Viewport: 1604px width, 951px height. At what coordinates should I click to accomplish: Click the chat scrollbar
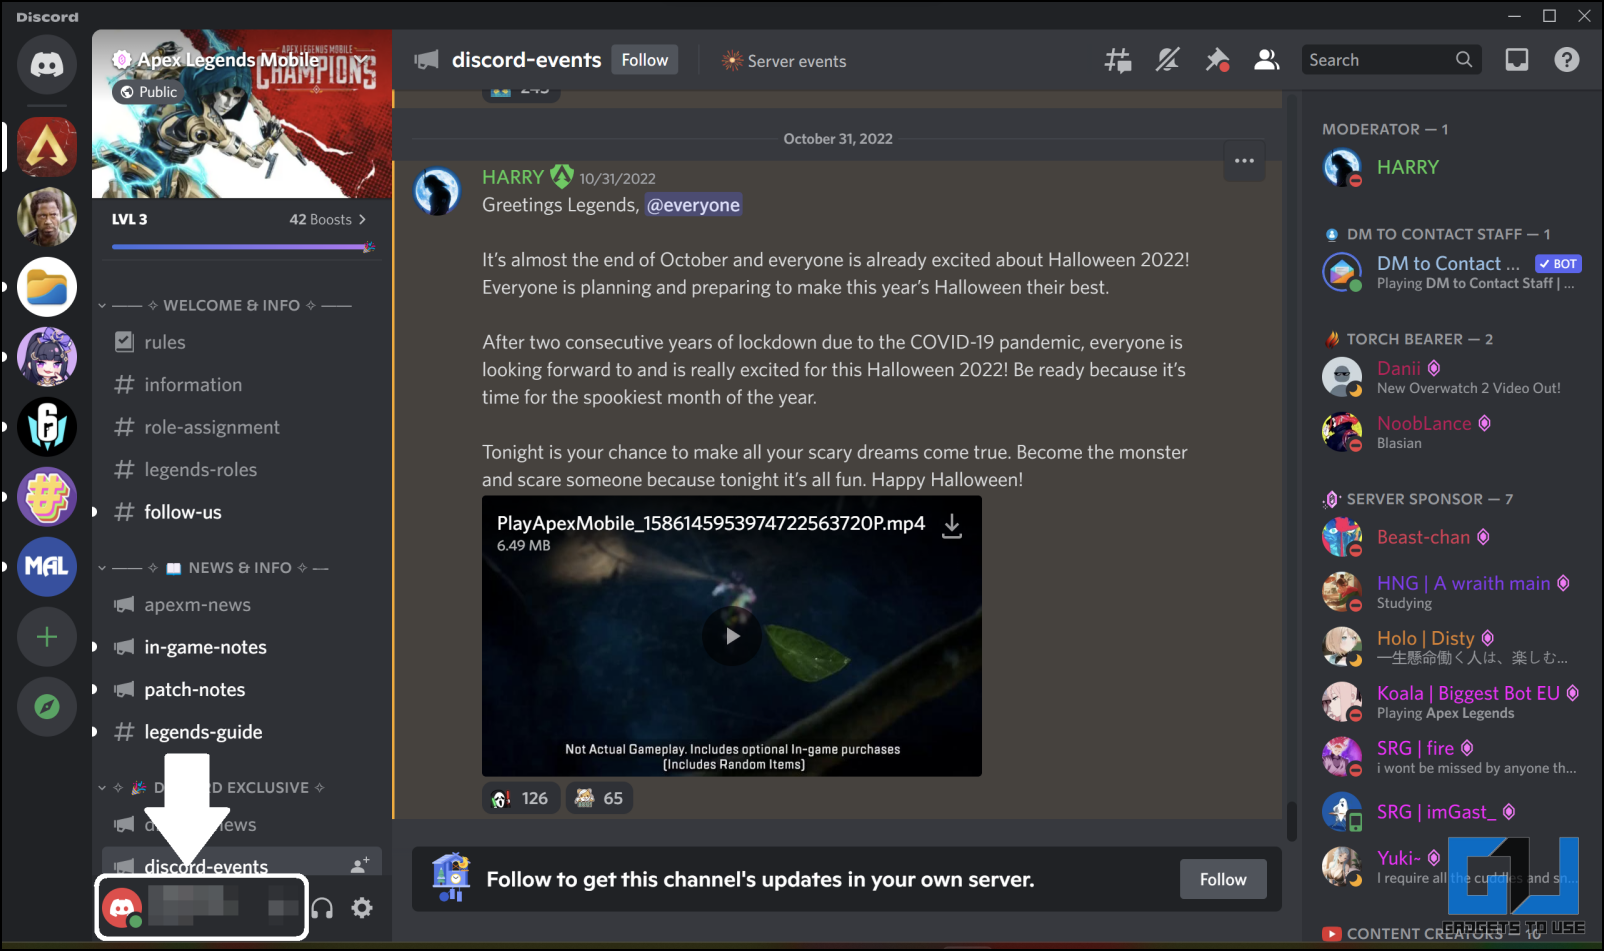pyautogui.click(x=1291, y=820)
